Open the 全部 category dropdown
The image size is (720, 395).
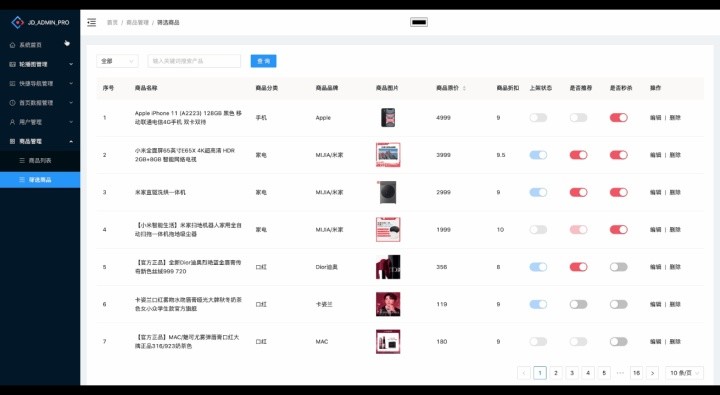(x=117, y=61)
